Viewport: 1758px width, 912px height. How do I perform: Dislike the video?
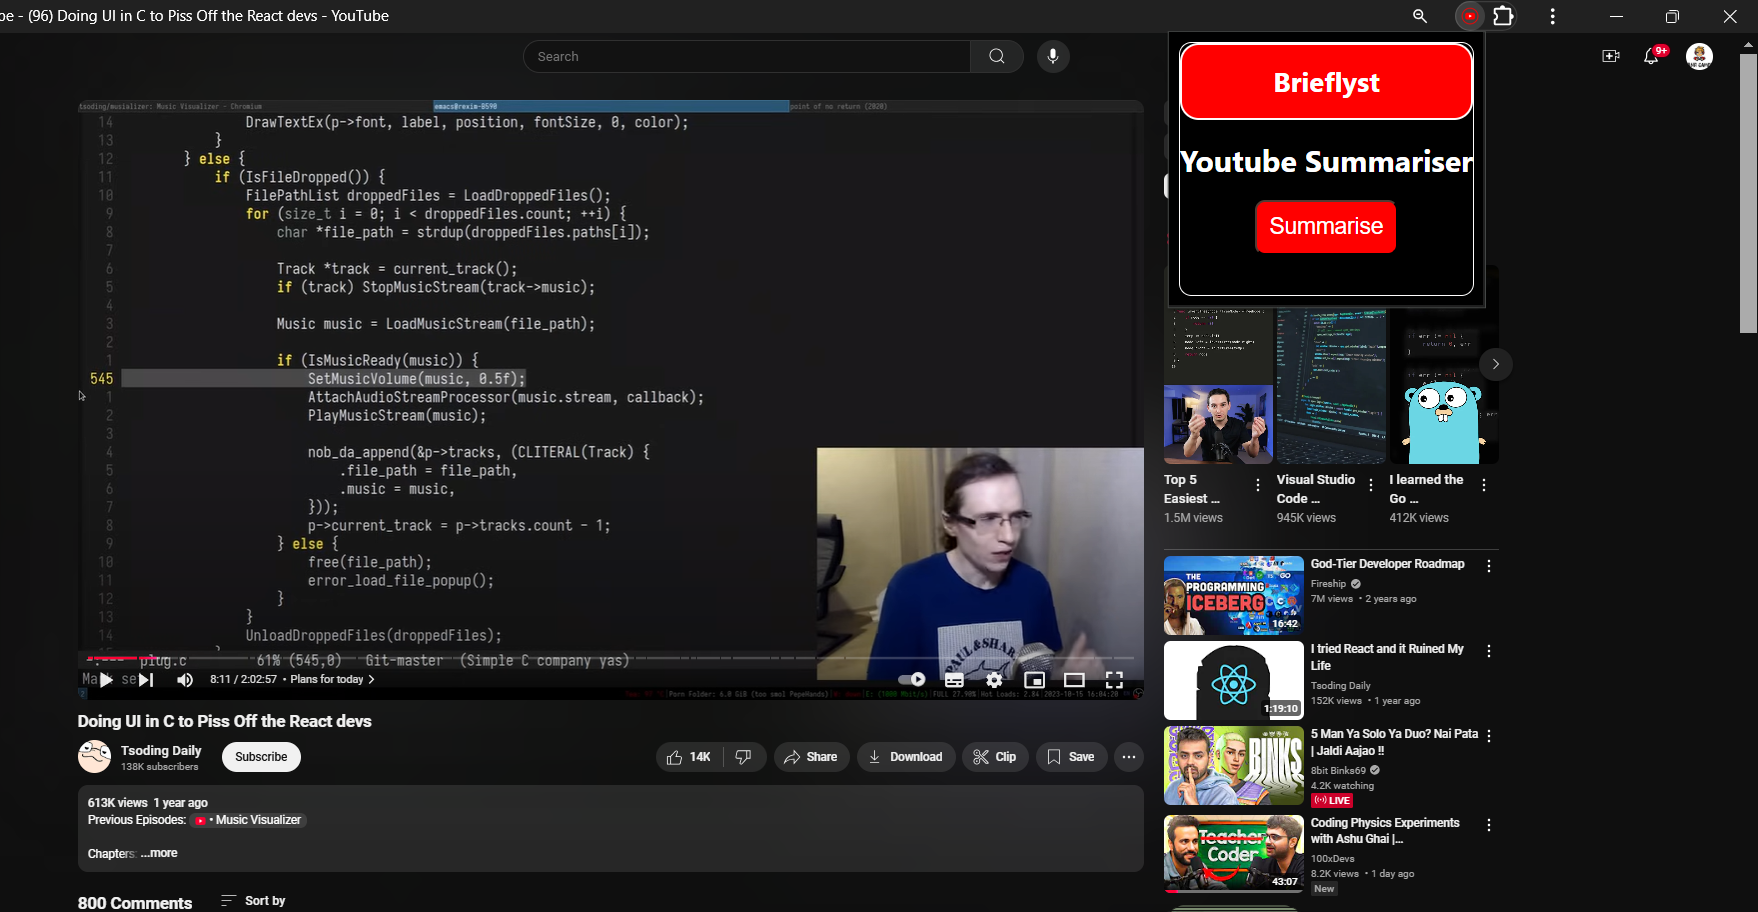coord(744,757)
